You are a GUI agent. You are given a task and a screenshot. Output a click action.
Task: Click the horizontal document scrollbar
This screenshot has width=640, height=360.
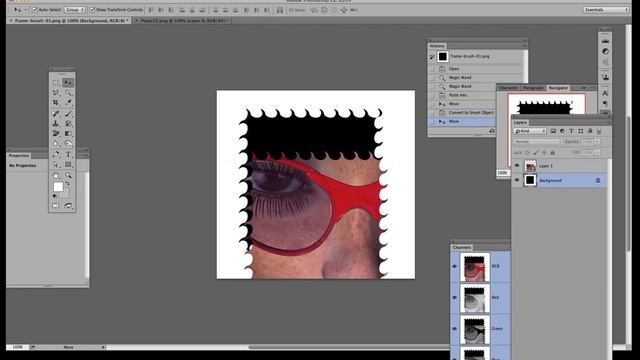[349, 347]
